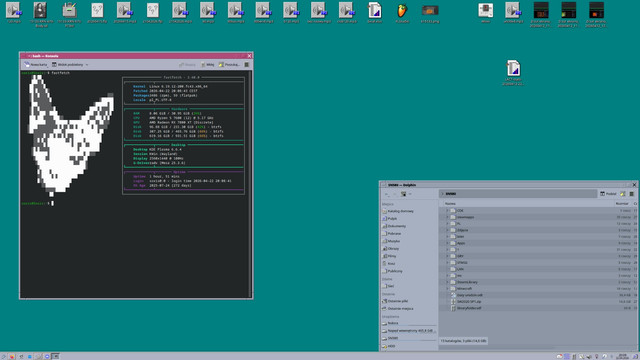
Task: Open Pulpit in Dolphin places
Action: [389, 219]
